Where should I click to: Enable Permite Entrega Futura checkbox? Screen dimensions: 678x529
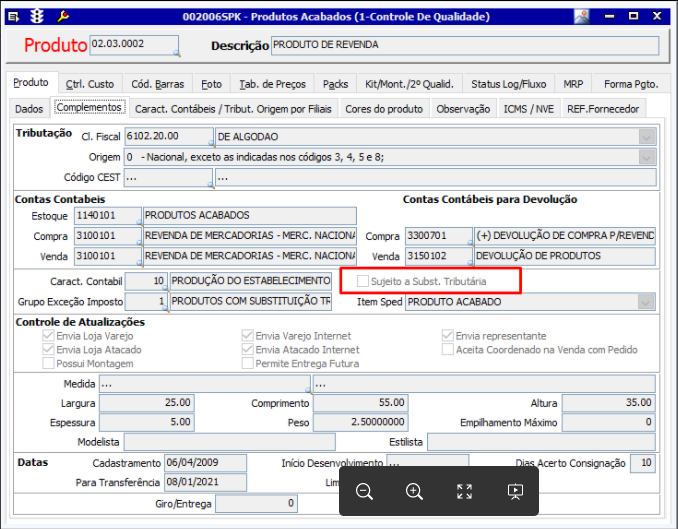coord(247,363)
